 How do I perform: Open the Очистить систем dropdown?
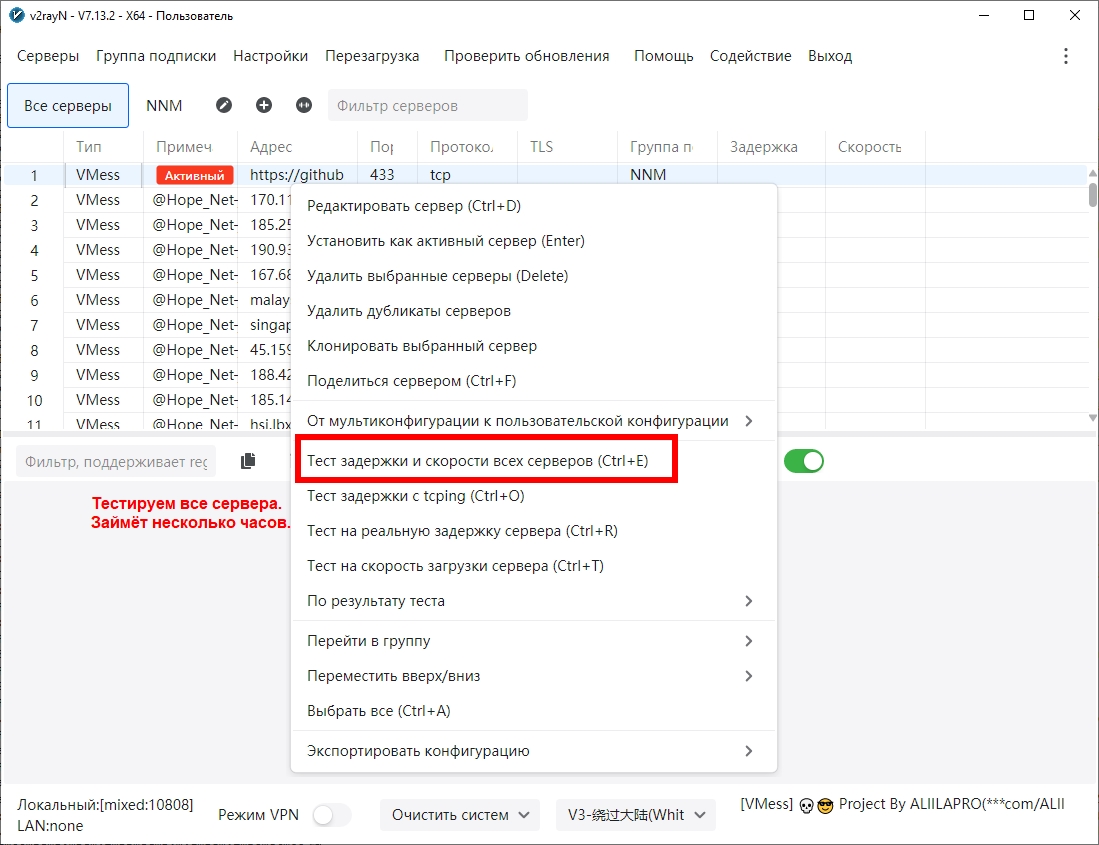(460, 815)
